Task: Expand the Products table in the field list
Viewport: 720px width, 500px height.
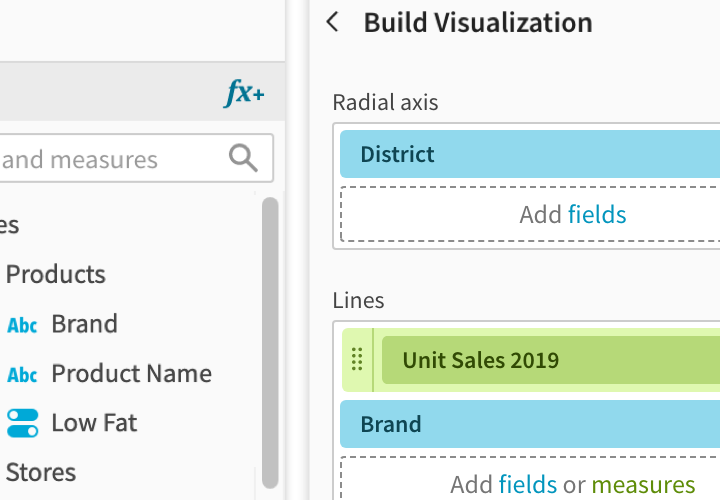Action: (56, 274)
